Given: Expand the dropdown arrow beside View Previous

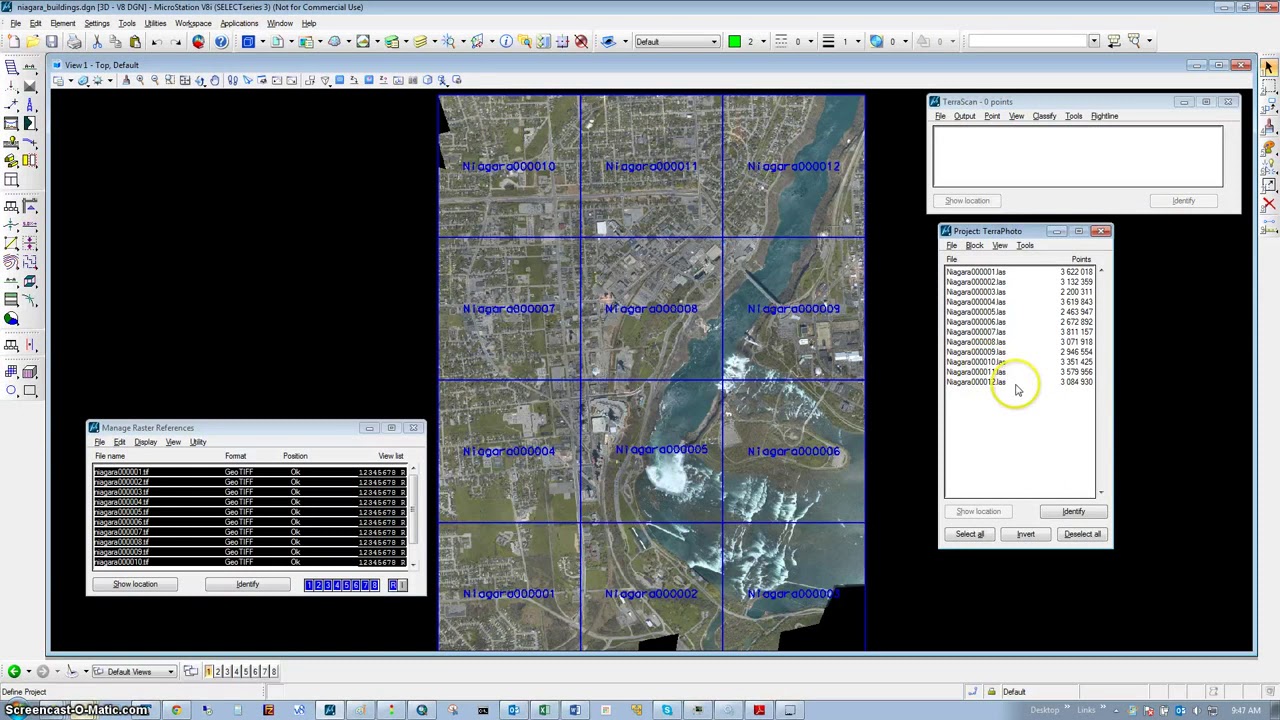Looking at the screenshot, I should coord(28,671).
